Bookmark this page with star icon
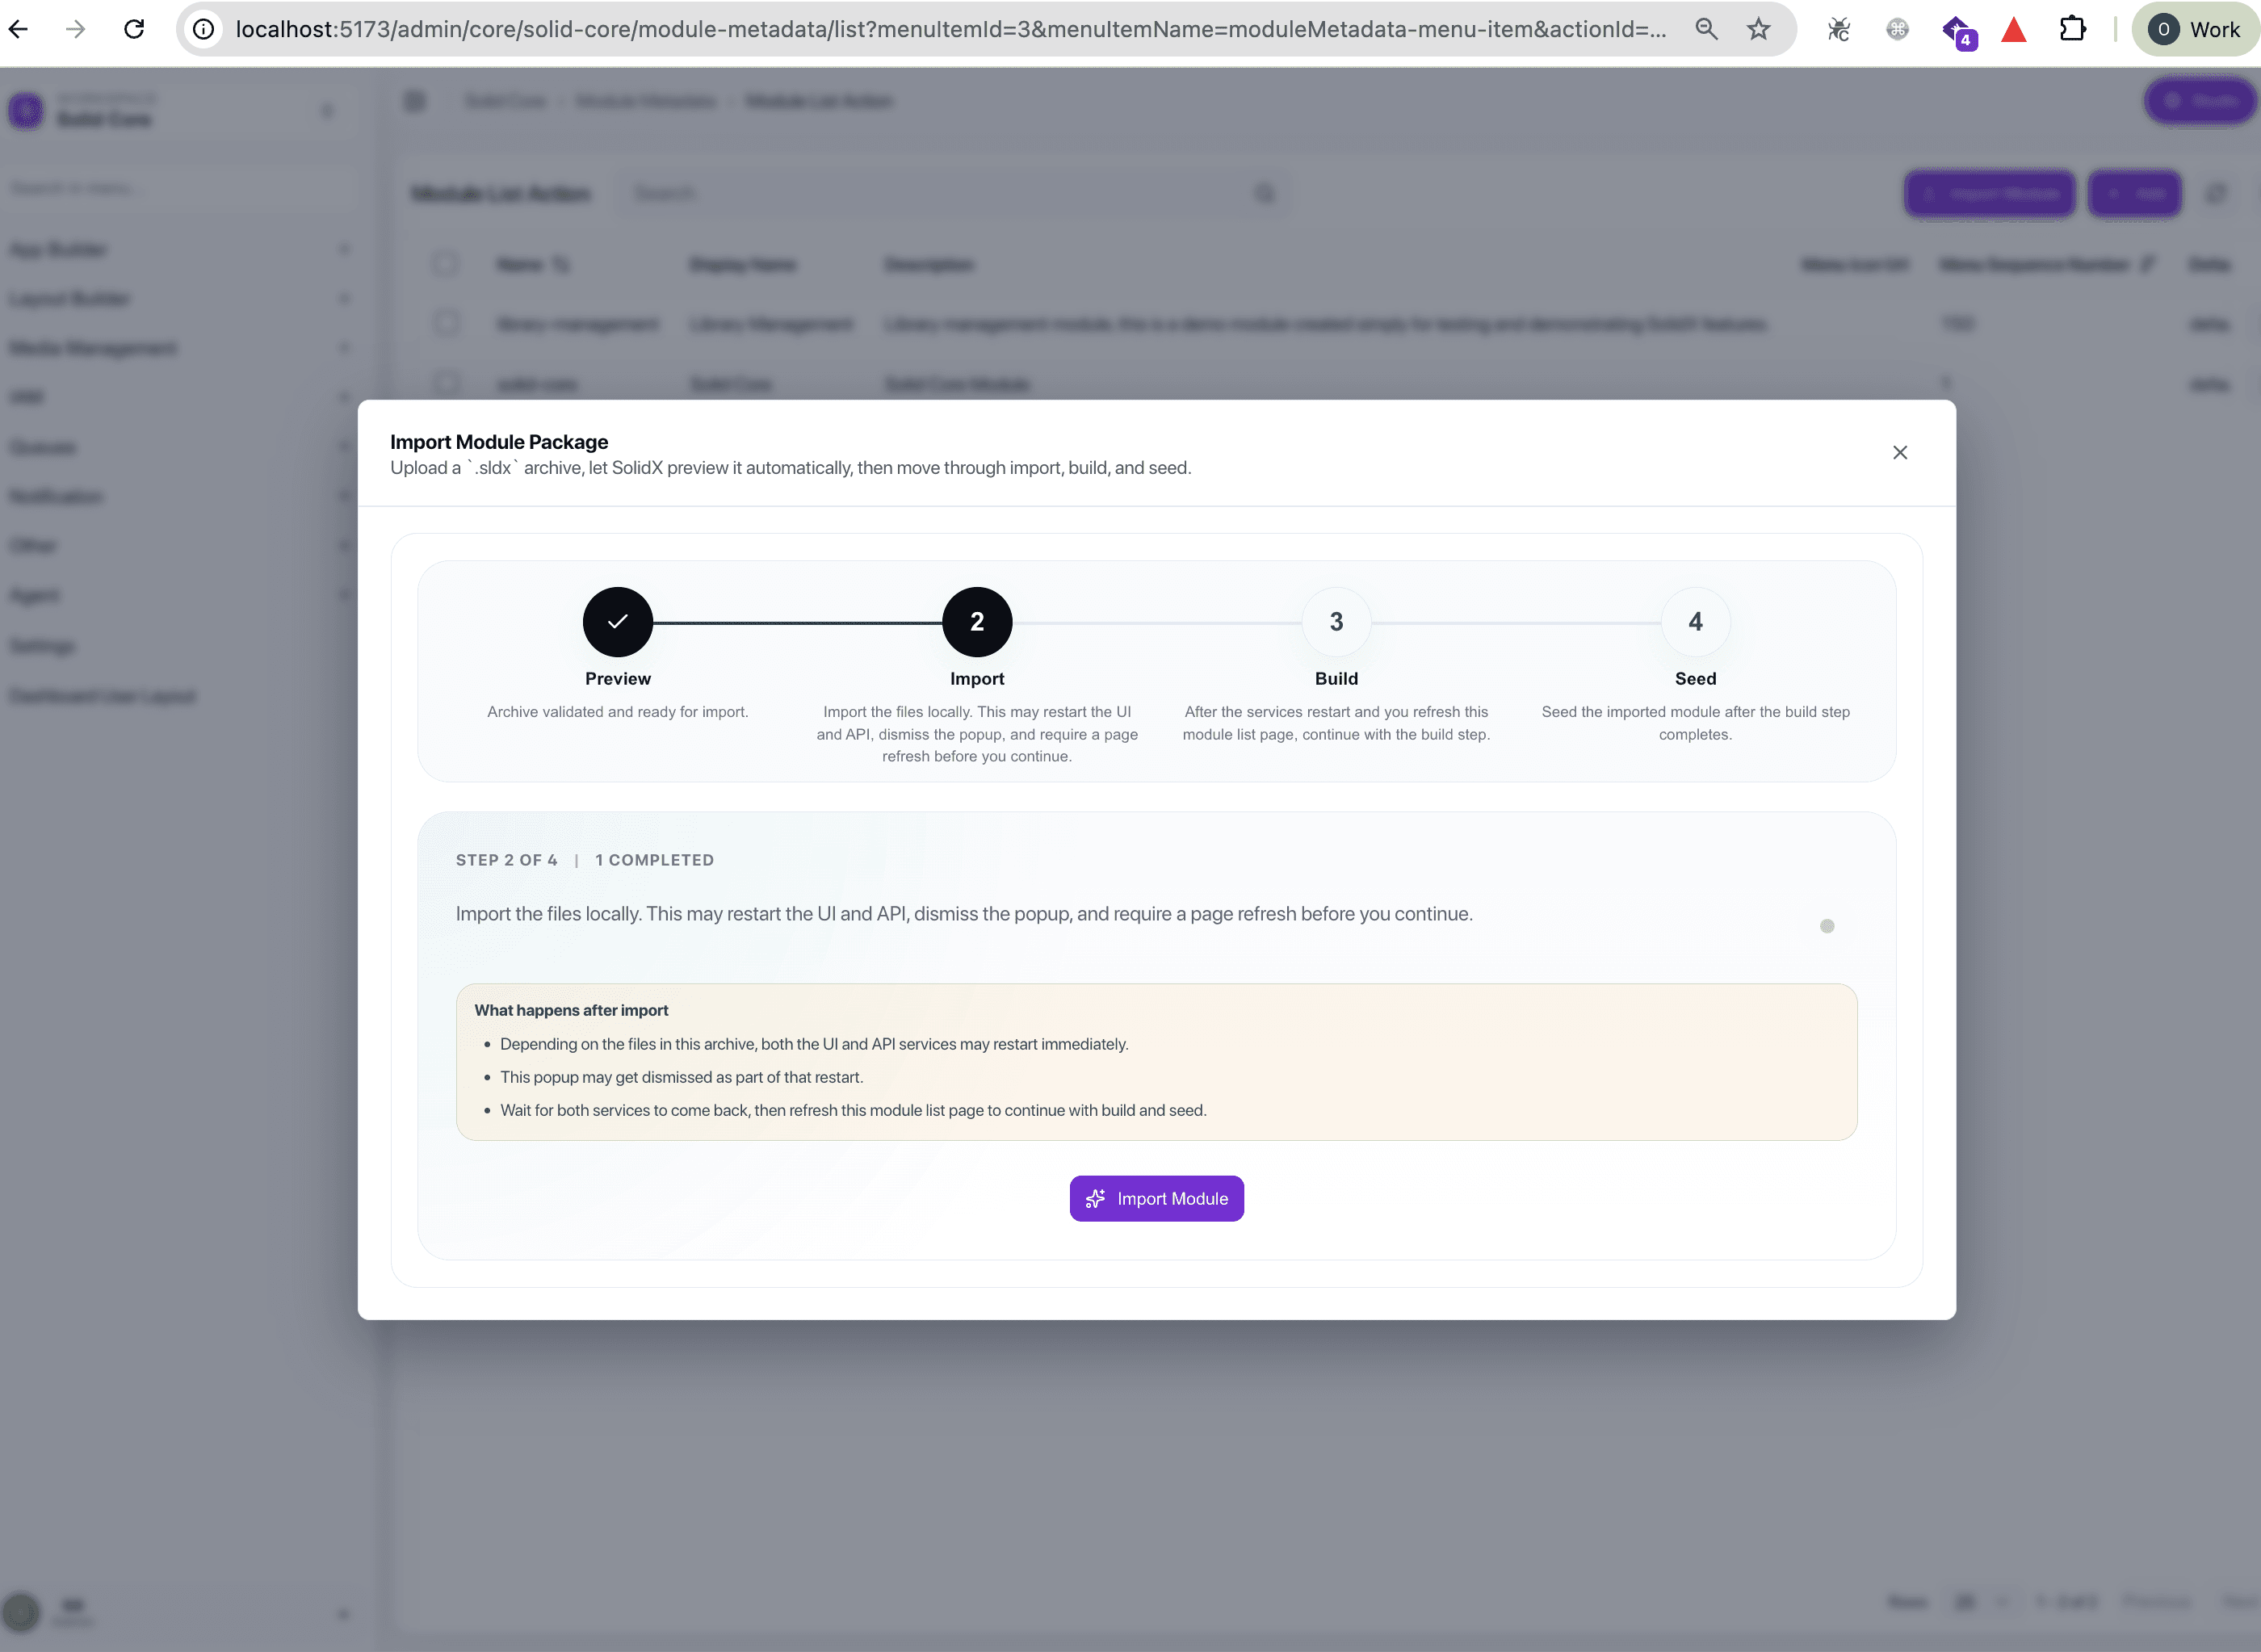Image resolution: width=2261 pixels, height=1652 pixels. click(1758, 29)
